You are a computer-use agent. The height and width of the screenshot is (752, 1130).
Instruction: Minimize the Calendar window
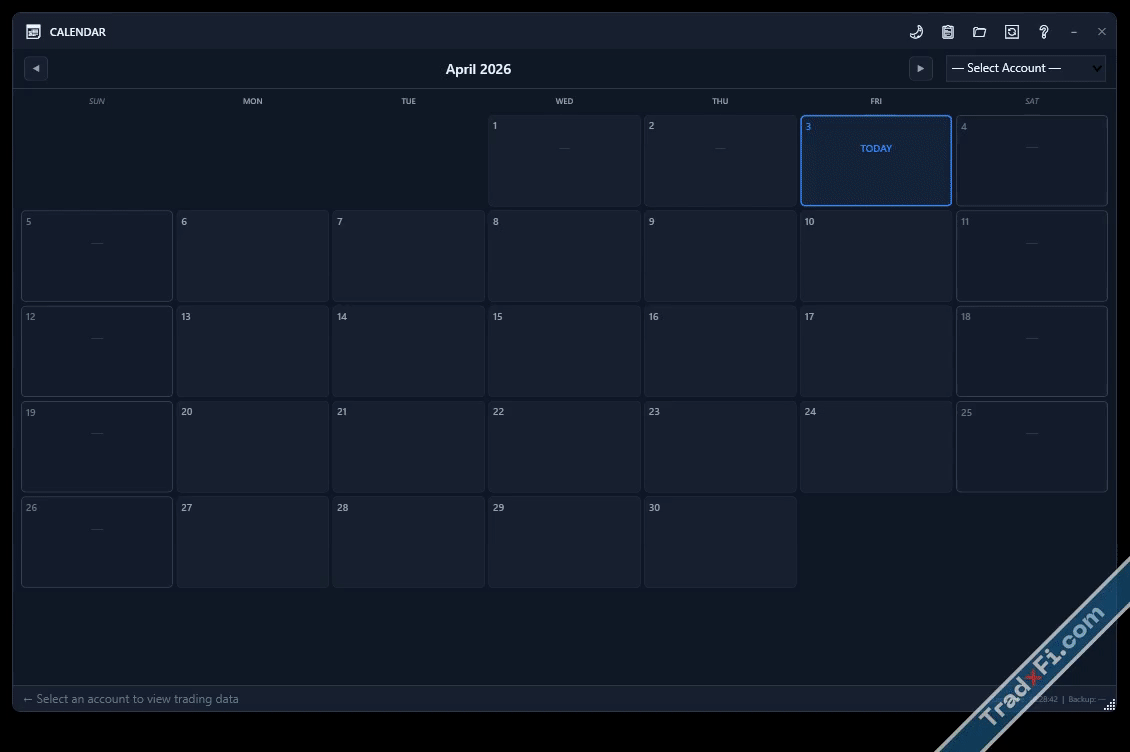(x=1074, y=32)
